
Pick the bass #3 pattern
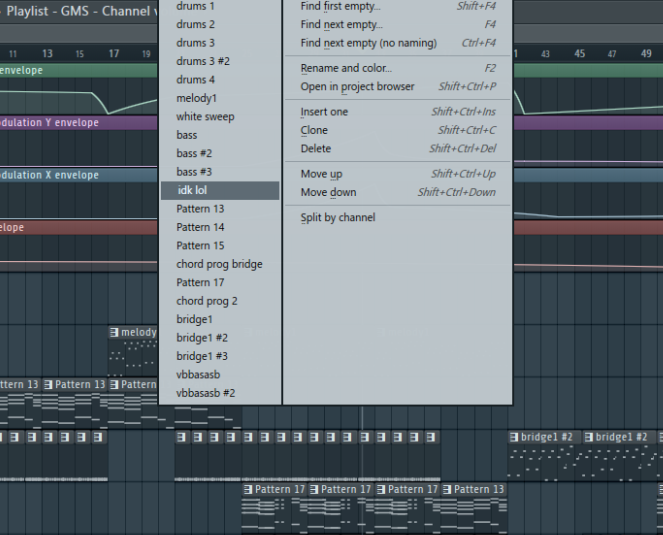[220, 172]
